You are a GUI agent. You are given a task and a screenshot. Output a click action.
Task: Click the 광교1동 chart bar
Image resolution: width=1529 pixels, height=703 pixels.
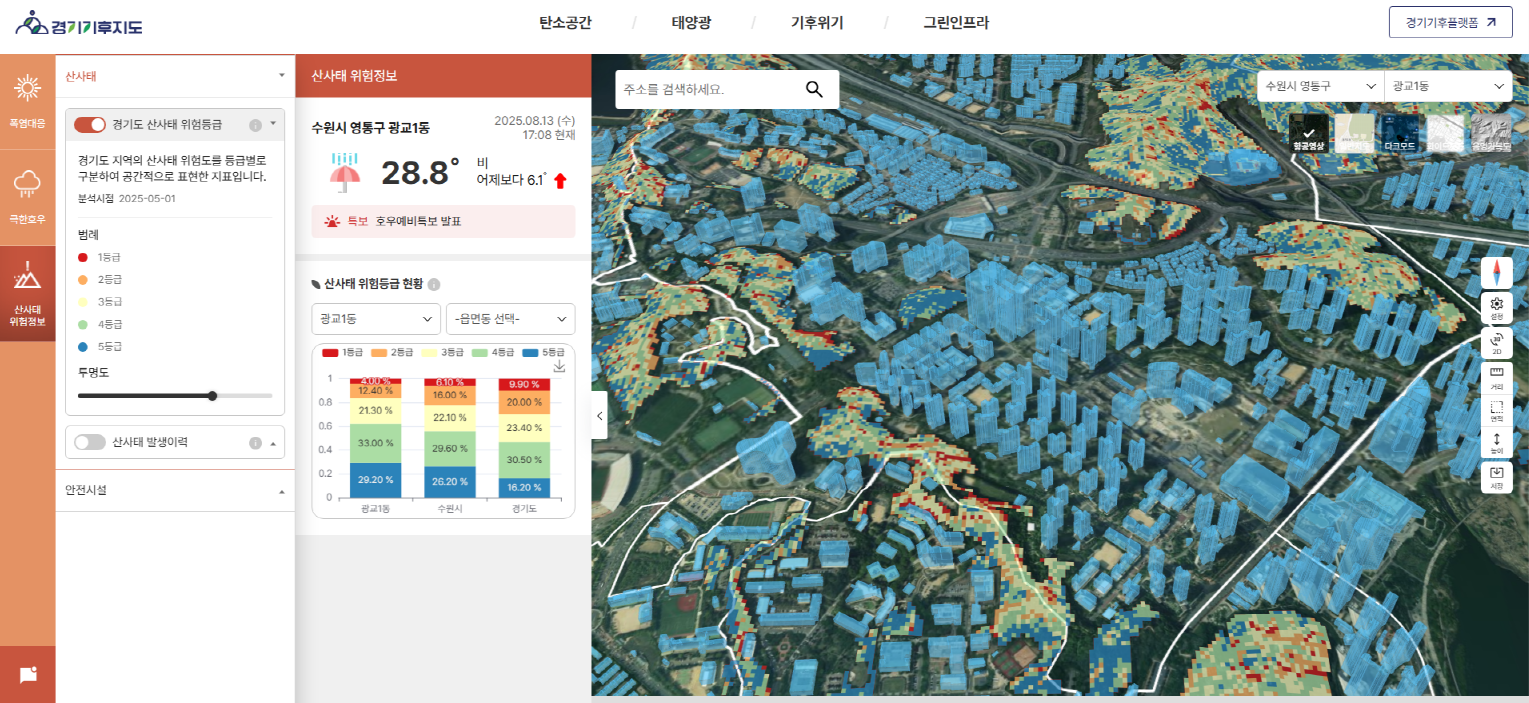coord(375,437)
